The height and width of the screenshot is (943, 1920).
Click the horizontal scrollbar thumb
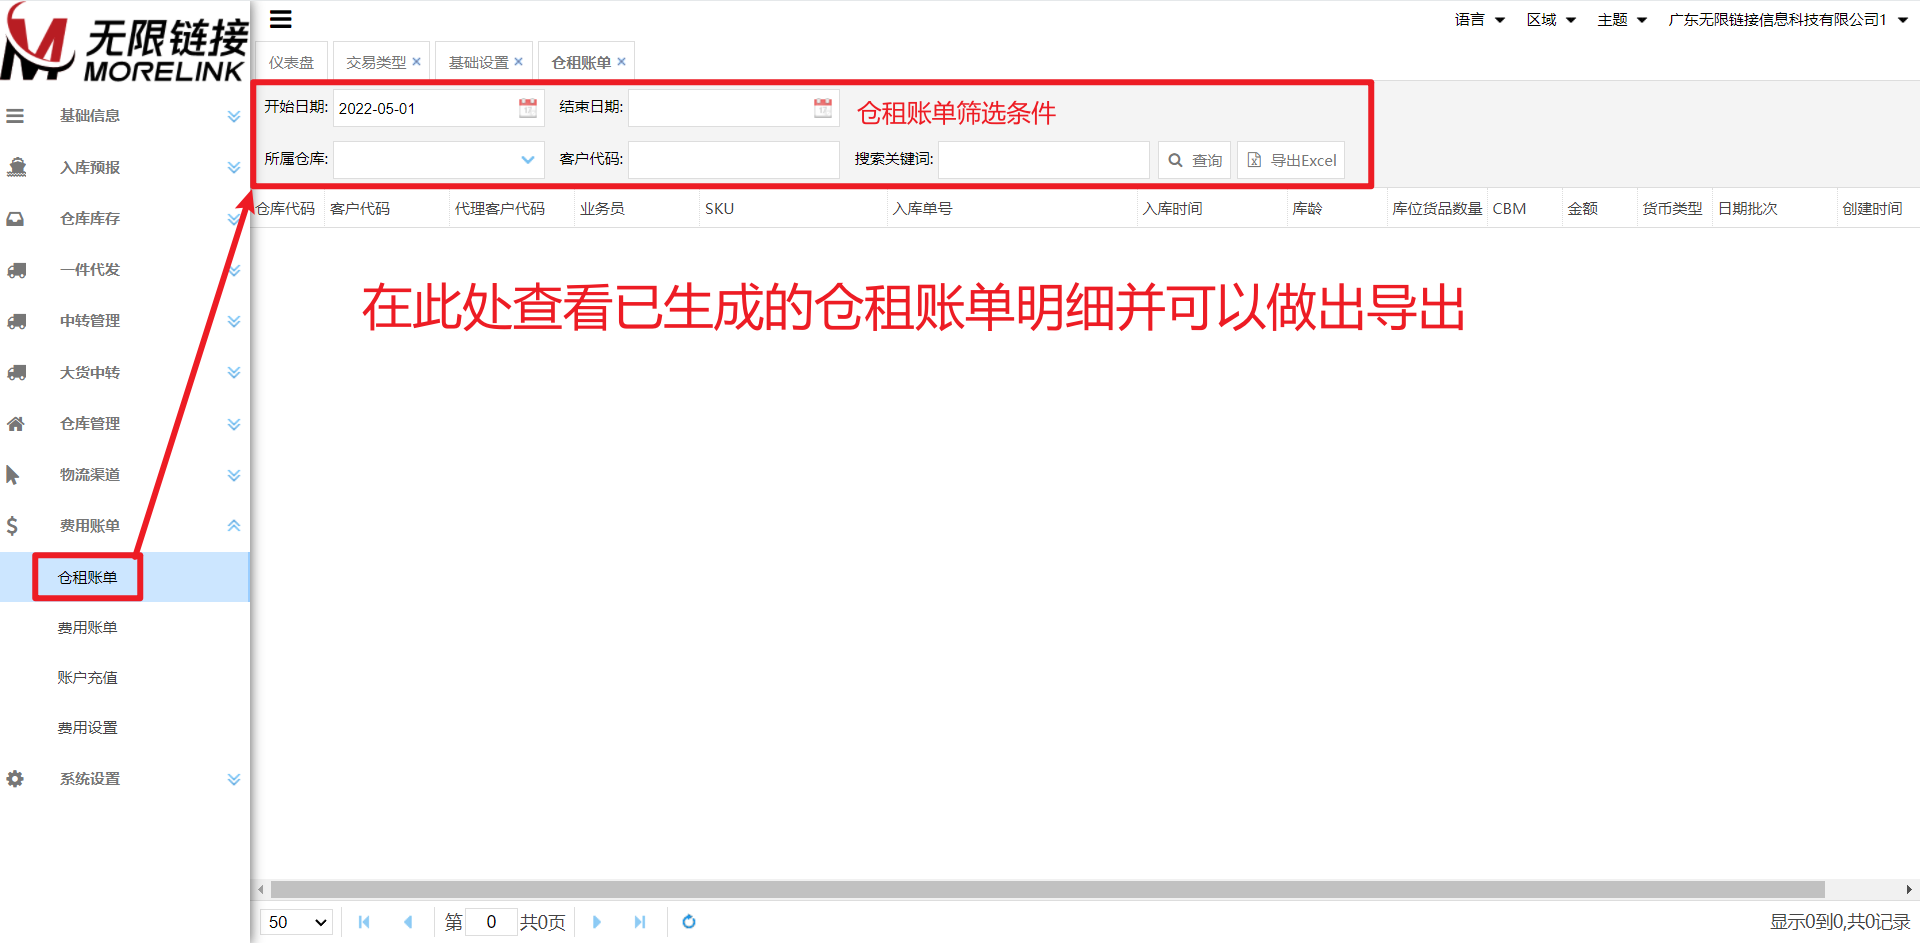point(1048,889)
